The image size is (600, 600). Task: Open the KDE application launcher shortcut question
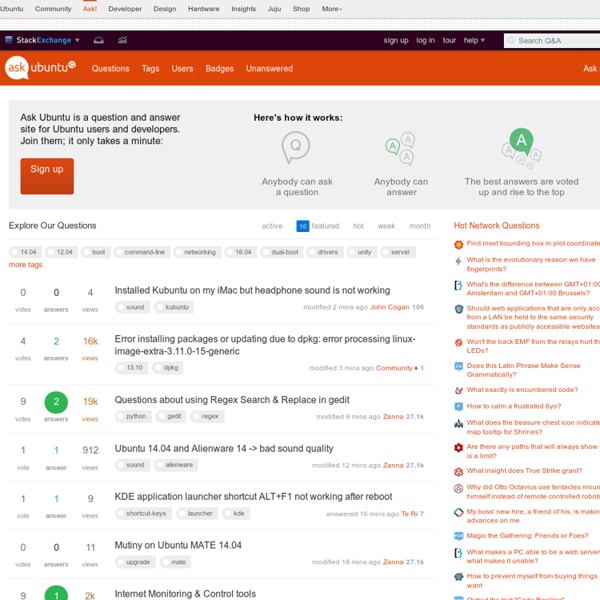(253, 497)
